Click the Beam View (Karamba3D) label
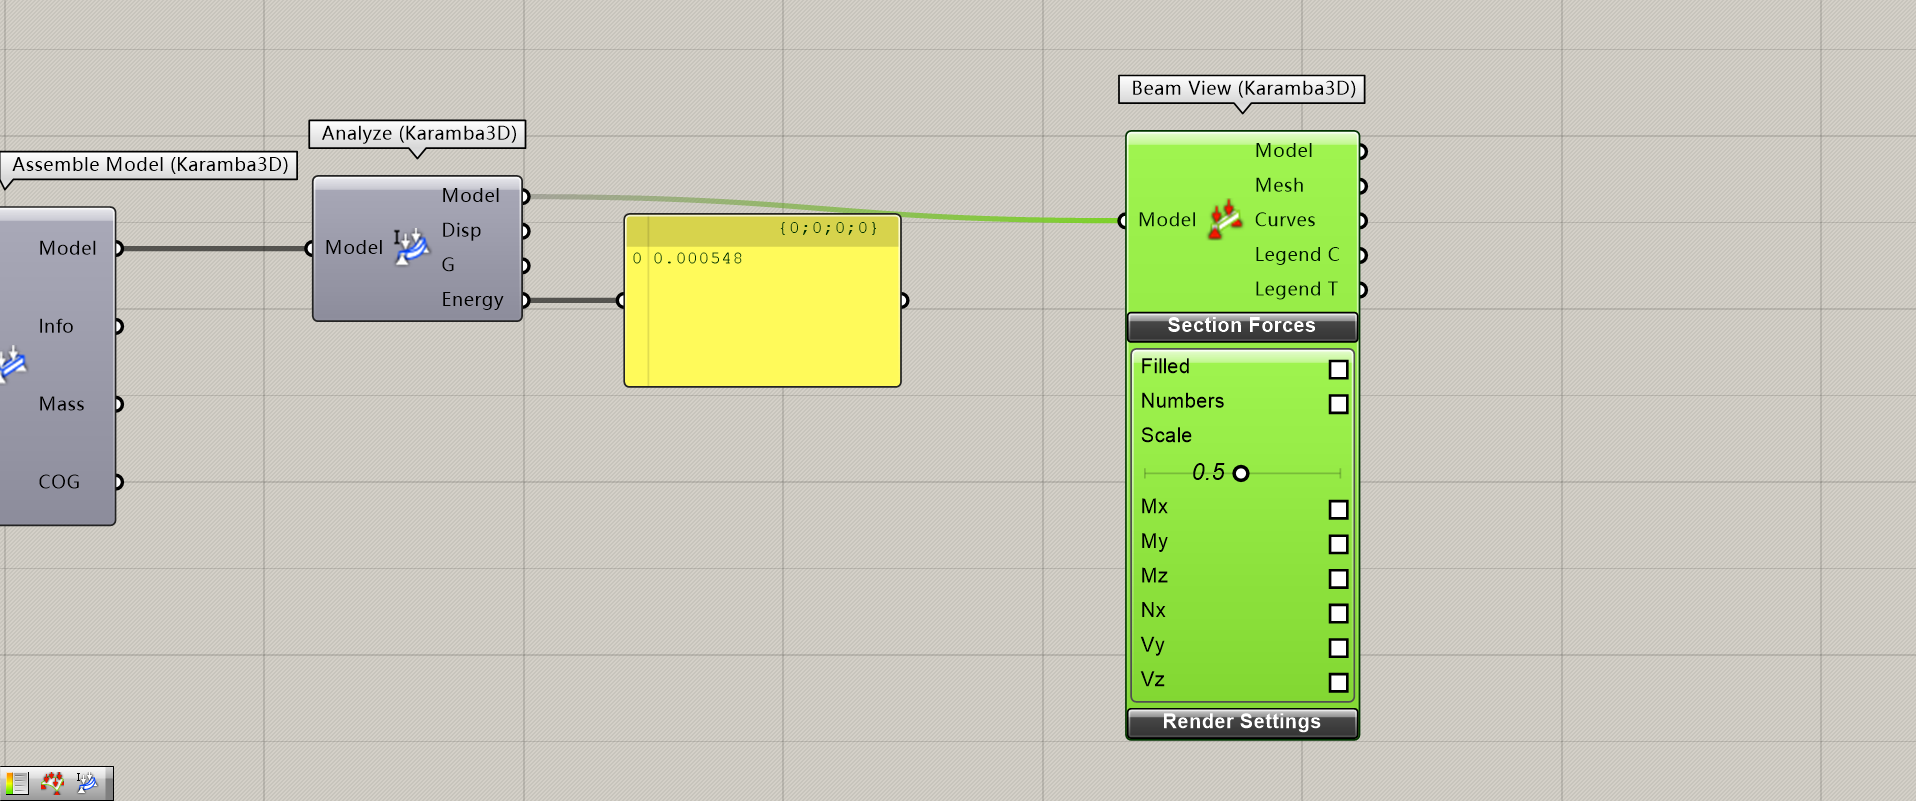The width and height of the screenshot is (1916, 801). [x=1242, y=89]
